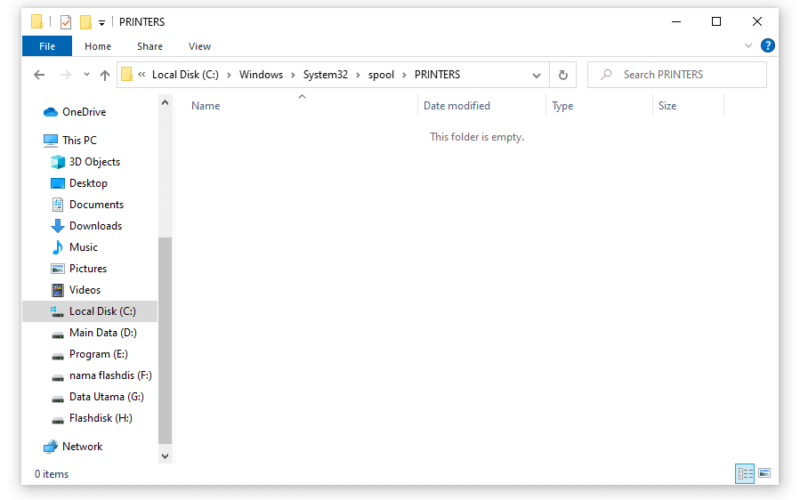Screen dimensions: 800x500
Task: Jump to Local Disk (C:) in breadcrumb
Action: click(x=185, y=74)
